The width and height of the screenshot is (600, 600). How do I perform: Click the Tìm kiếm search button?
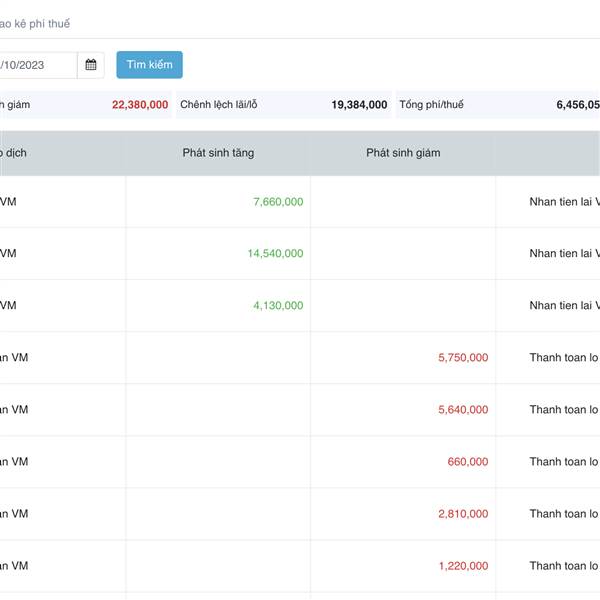149,65
